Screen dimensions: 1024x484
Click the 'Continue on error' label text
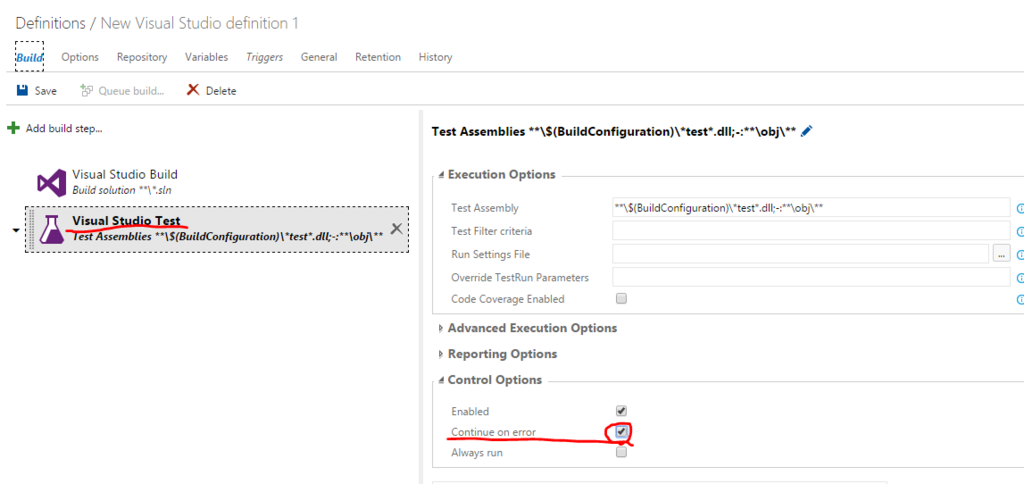coord(493,432)
